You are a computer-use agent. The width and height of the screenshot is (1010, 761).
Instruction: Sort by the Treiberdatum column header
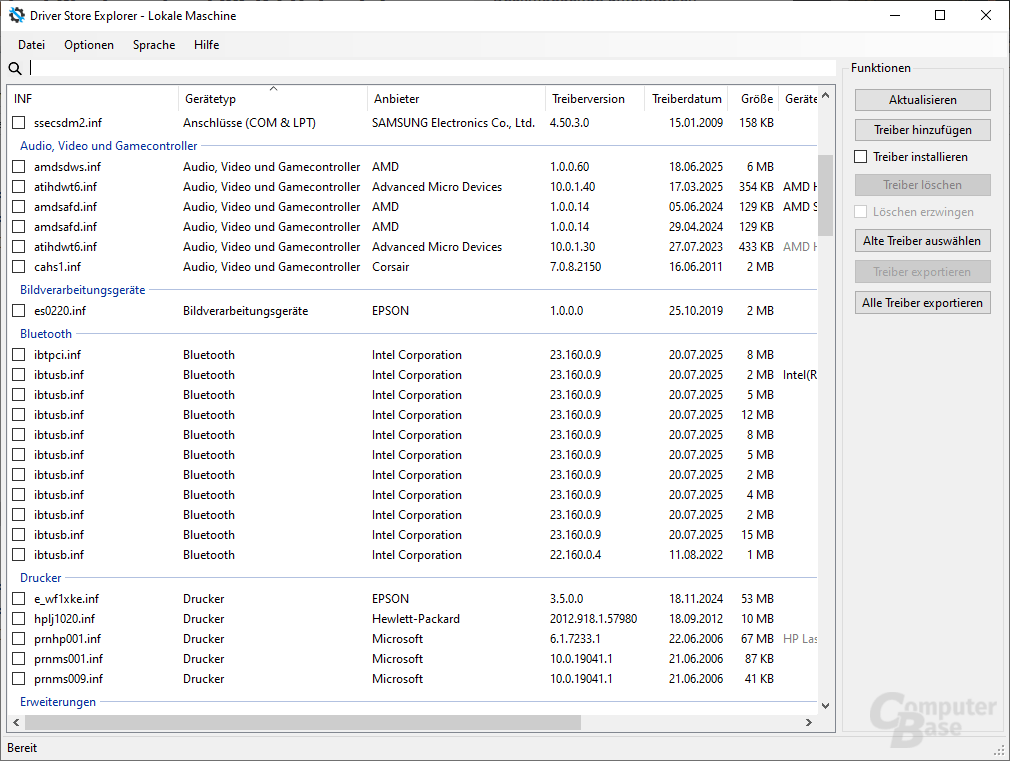(686, 98)
